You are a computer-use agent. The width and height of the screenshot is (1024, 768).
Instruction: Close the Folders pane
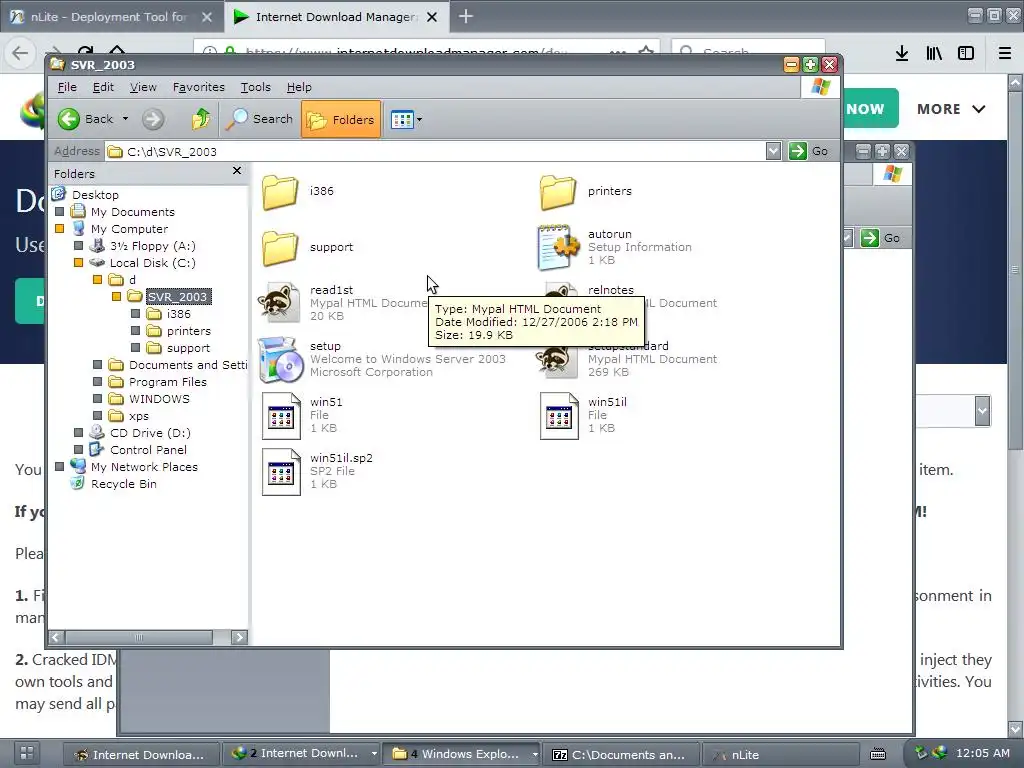click(x=237, y=170)
